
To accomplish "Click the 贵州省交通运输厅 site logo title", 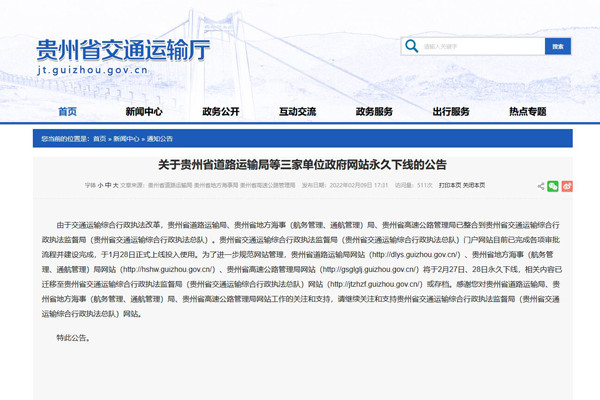I will click(x=123, y=50).
